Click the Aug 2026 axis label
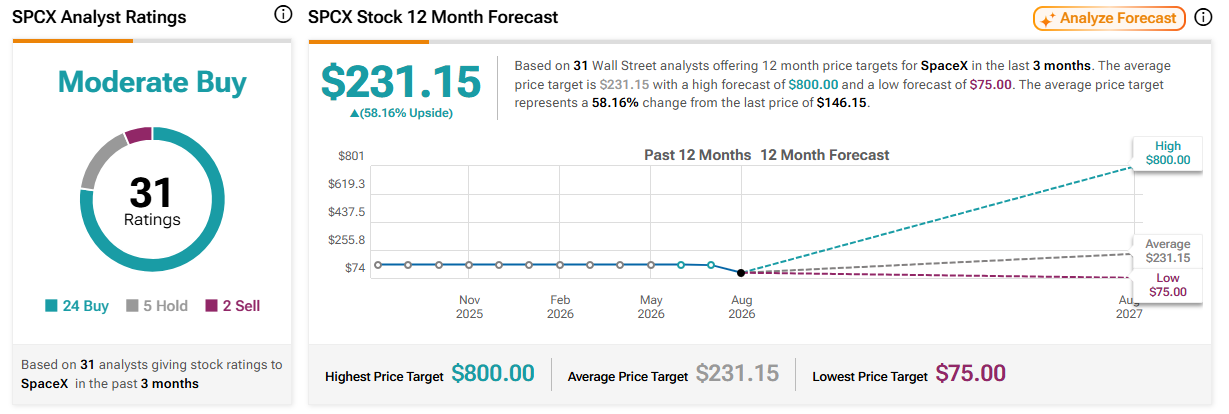Viewport: 1229px width, 414px height. [742, 307]
